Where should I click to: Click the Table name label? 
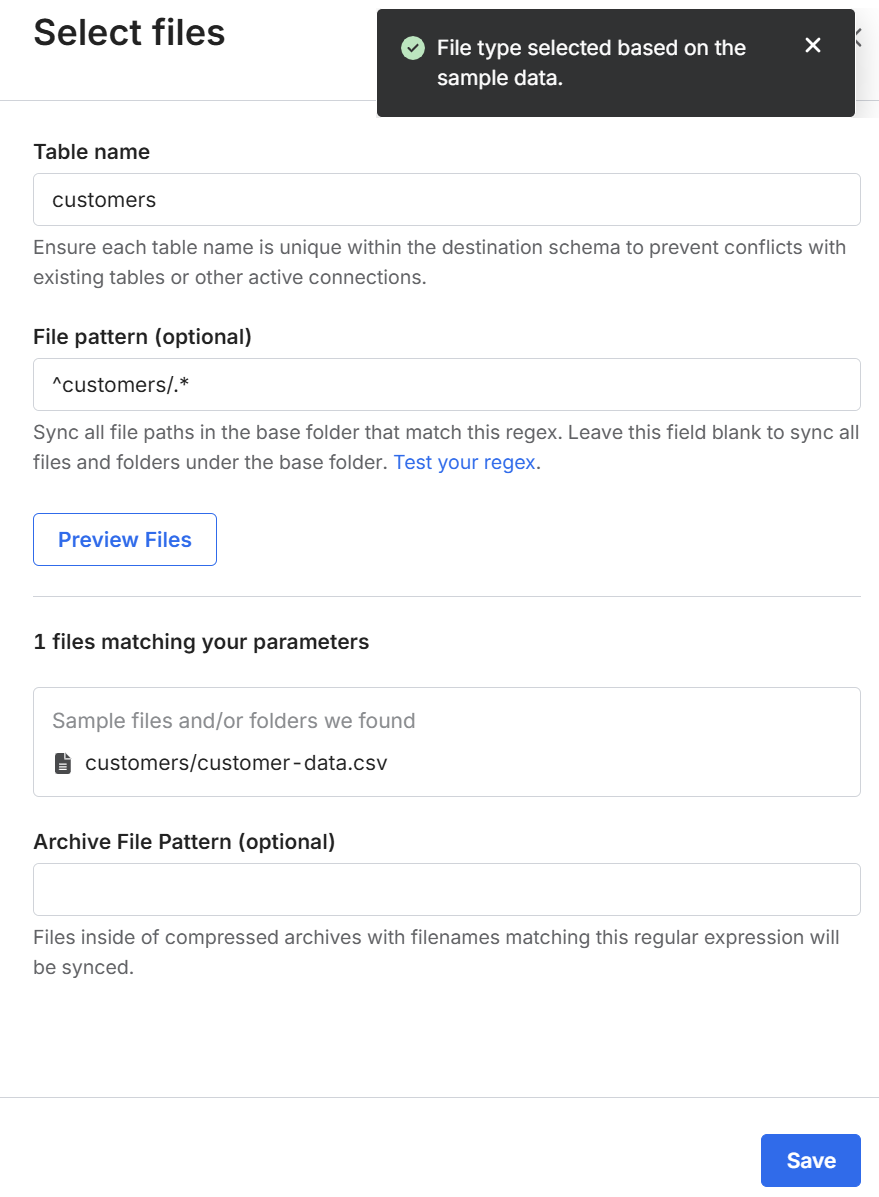tap(91, 152)
